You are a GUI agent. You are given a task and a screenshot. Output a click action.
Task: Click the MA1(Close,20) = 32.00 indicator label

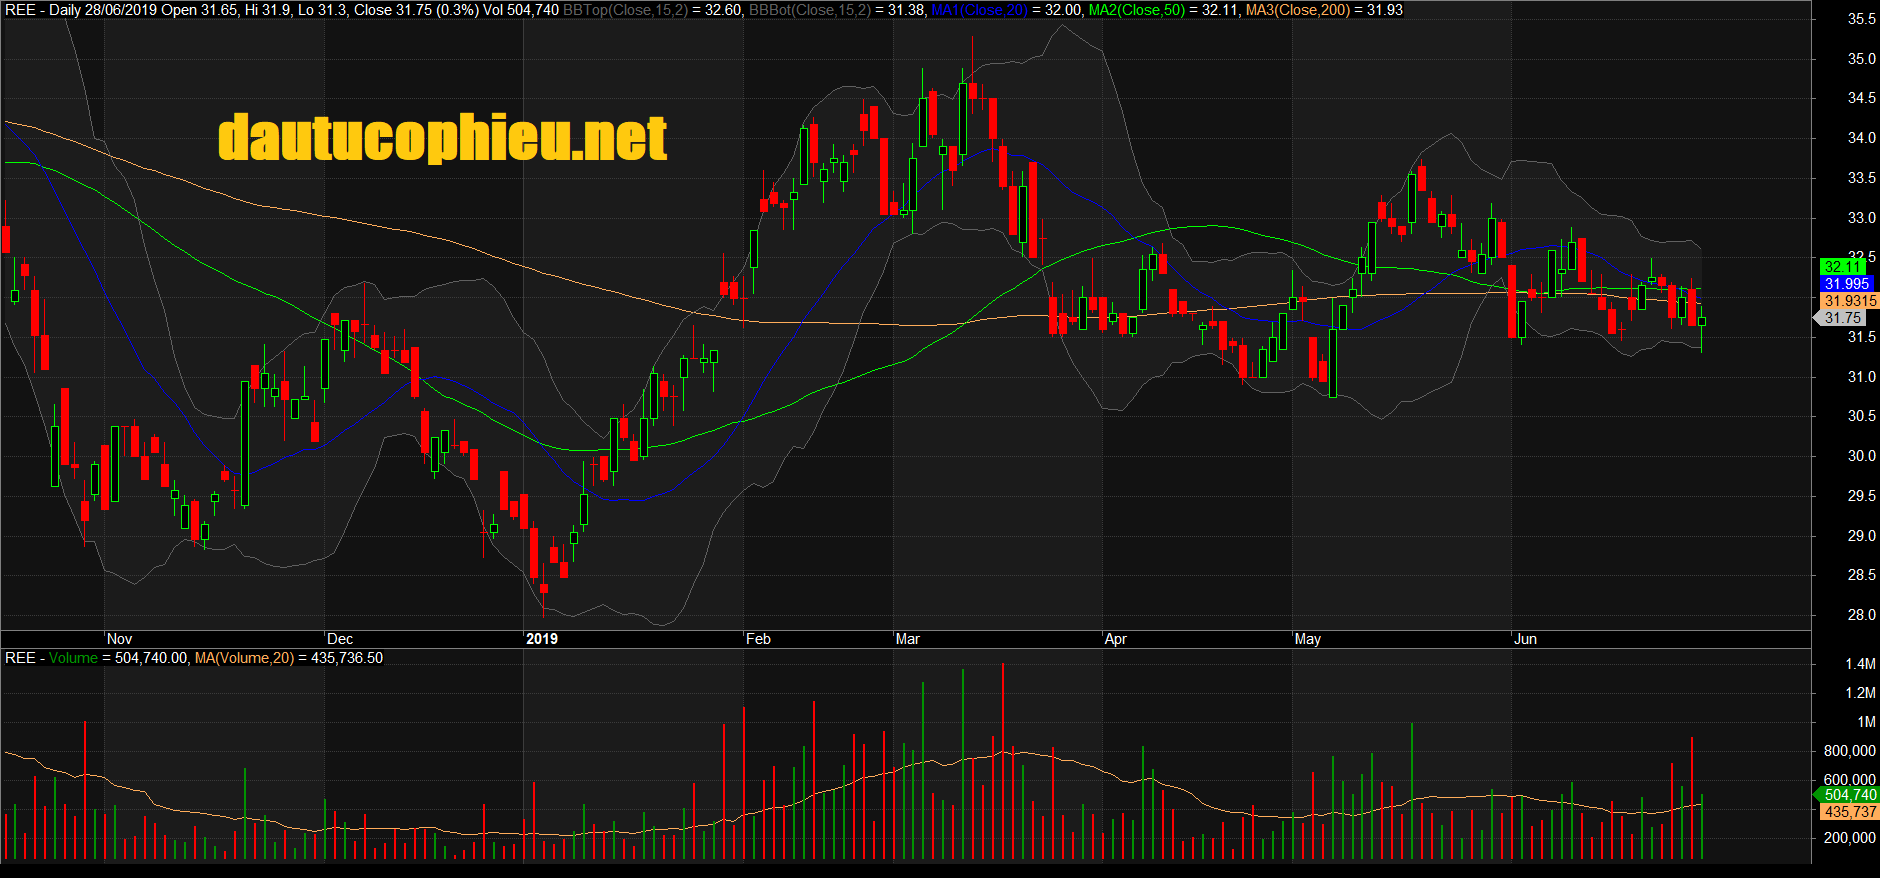pyautogui.click(x=1006, y=10)
